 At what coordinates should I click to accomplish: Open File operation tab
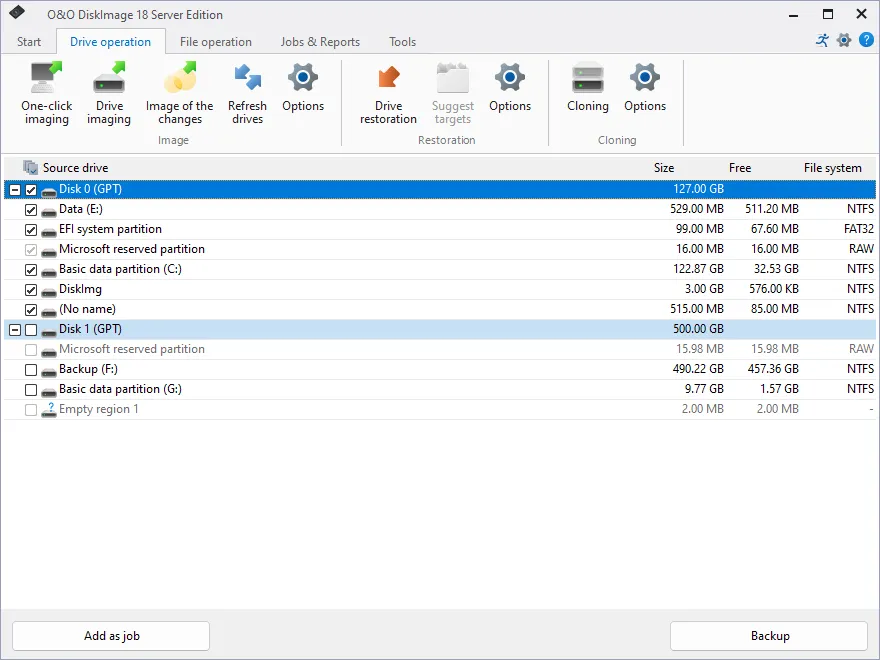[216, 42]
